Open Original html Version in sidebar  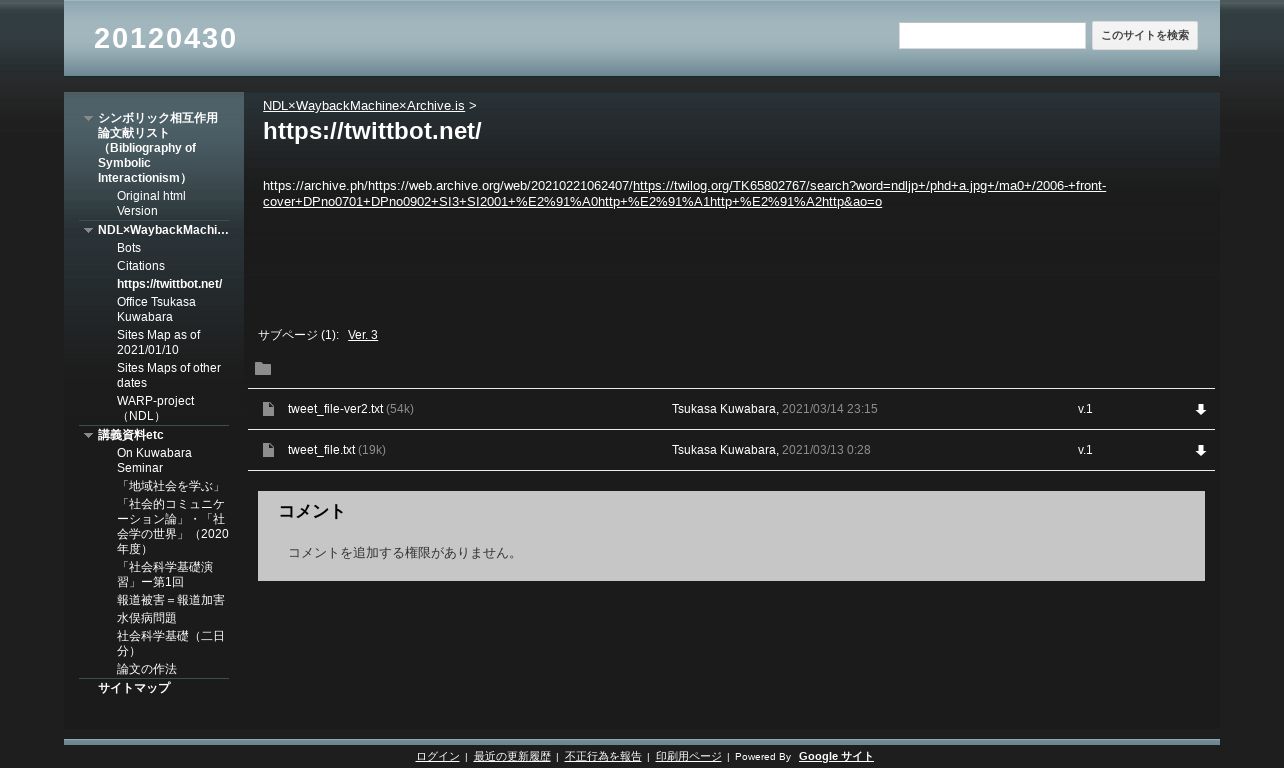click(x=151, y=203)
